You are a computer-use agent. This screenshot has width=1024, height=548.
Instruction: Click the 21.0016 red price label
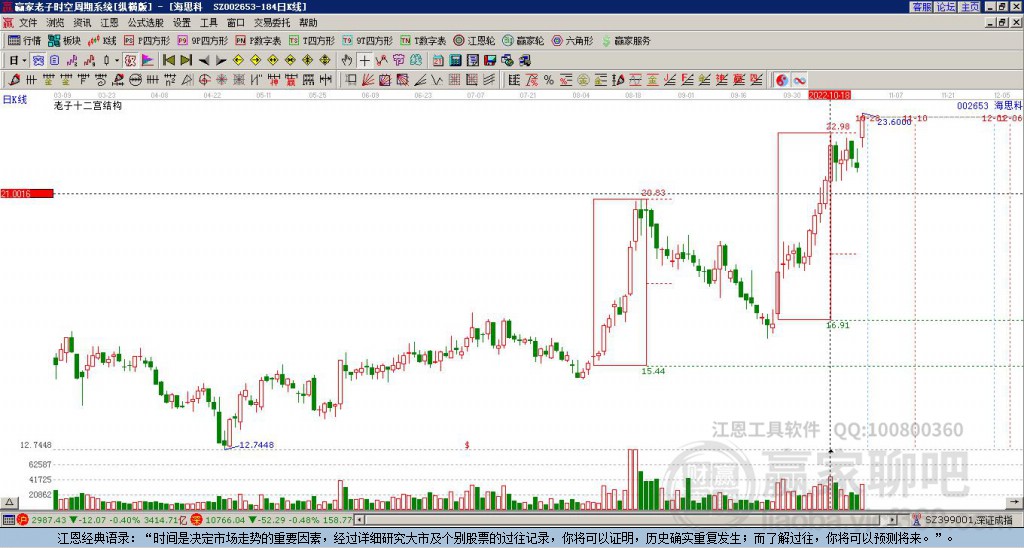coord(27,194)
